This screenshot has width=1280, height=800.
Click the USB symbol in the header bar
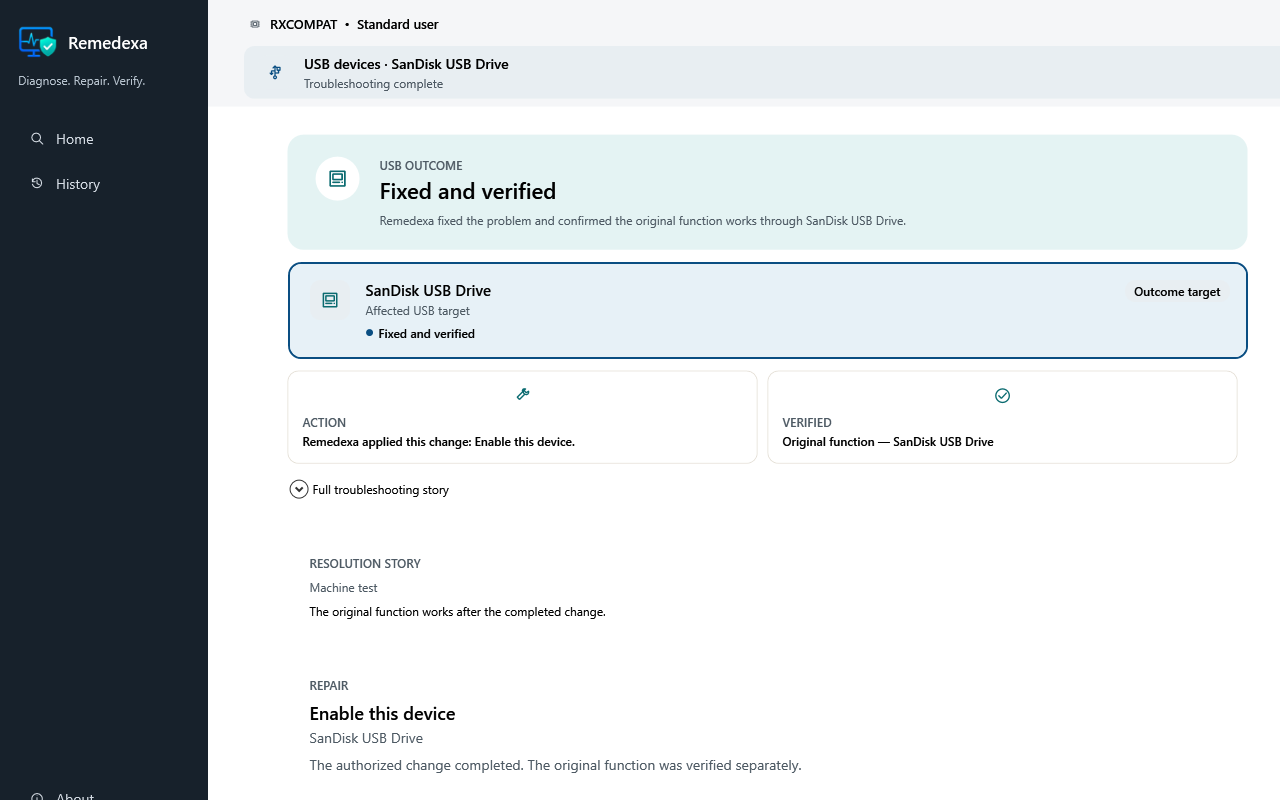tap(276, 72)
